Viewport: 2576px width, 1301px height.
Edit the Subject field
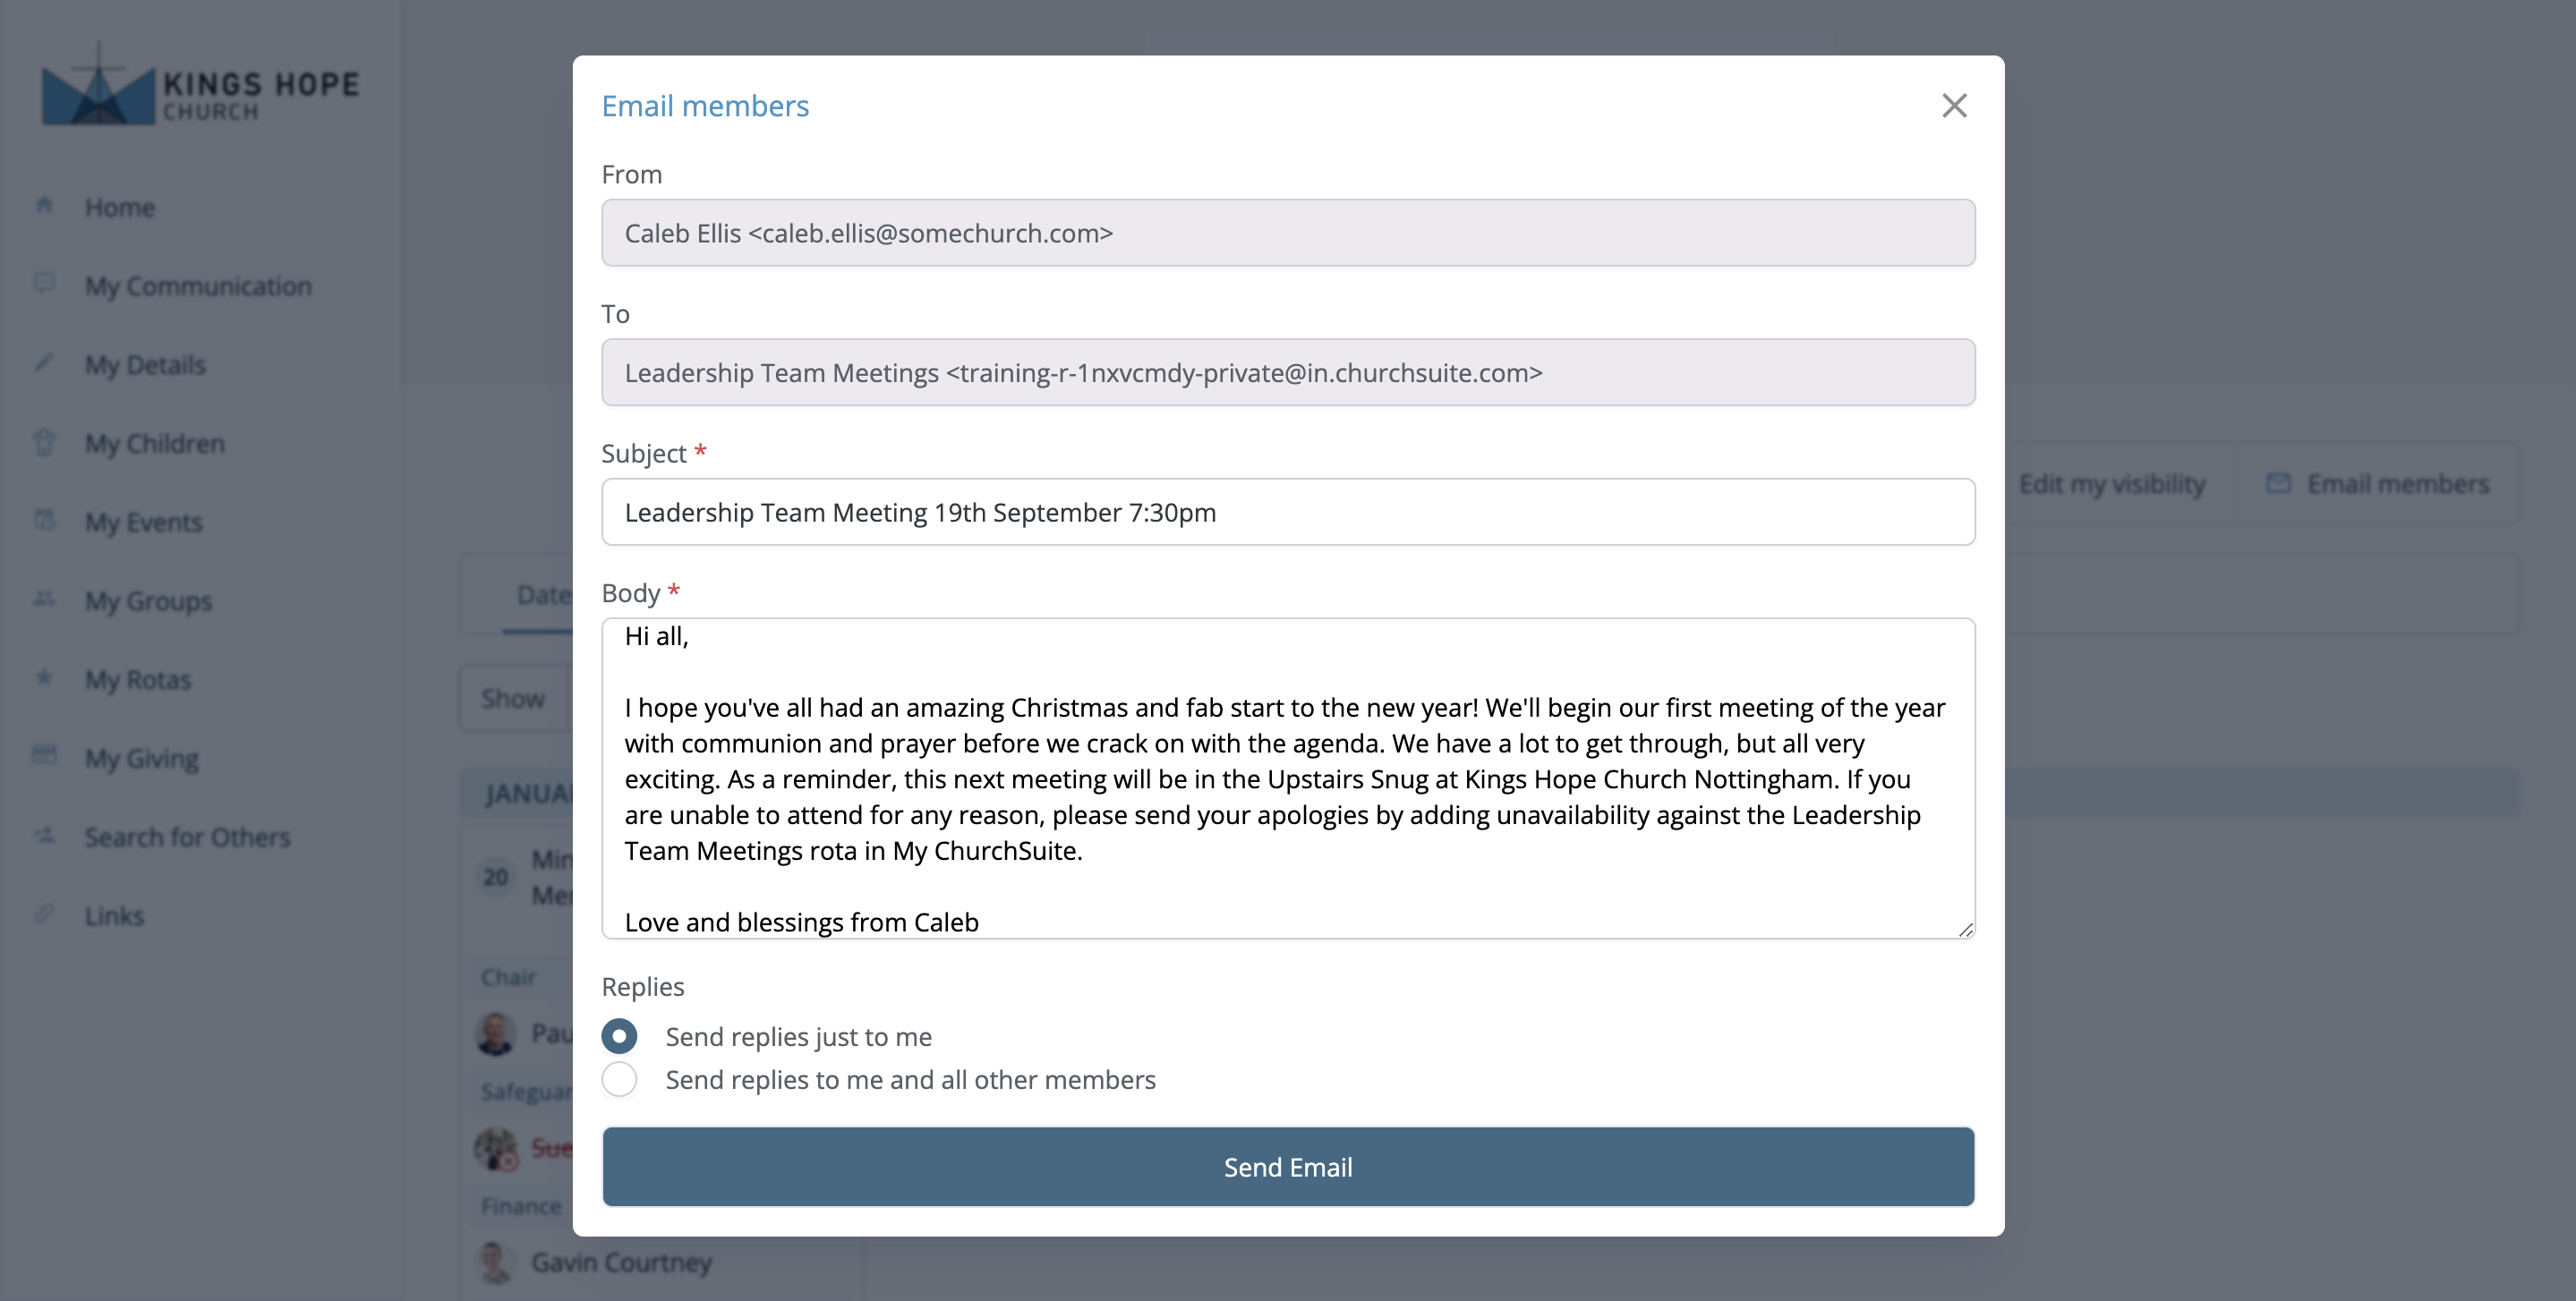[1288, 512]
